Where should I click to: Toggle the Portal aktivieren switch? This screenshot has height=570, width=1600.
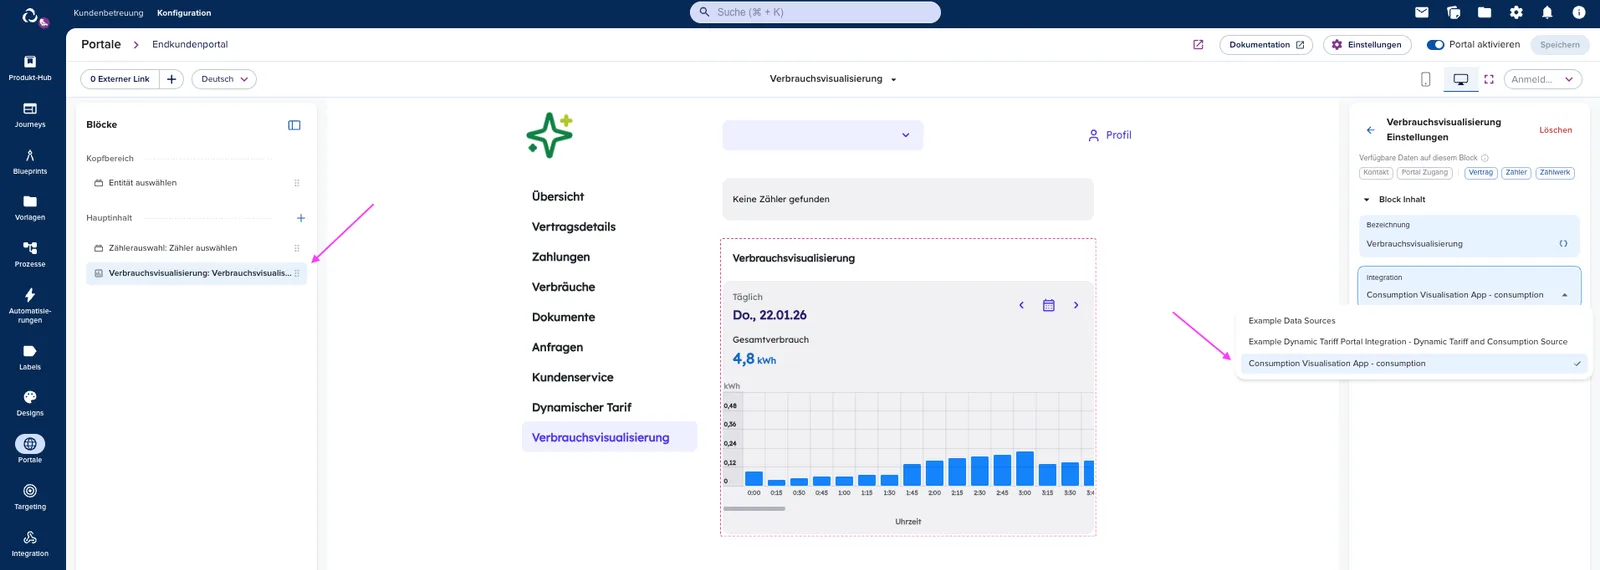[x=1435, y=45]
